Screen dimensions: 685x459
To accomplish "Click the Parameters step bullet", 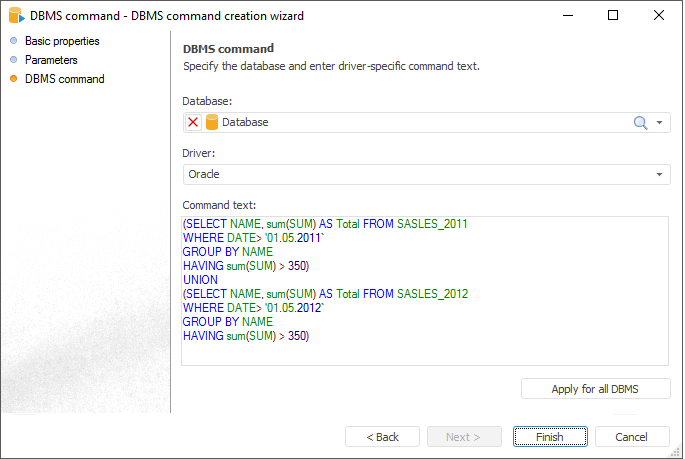I will [x=13, y=60].
